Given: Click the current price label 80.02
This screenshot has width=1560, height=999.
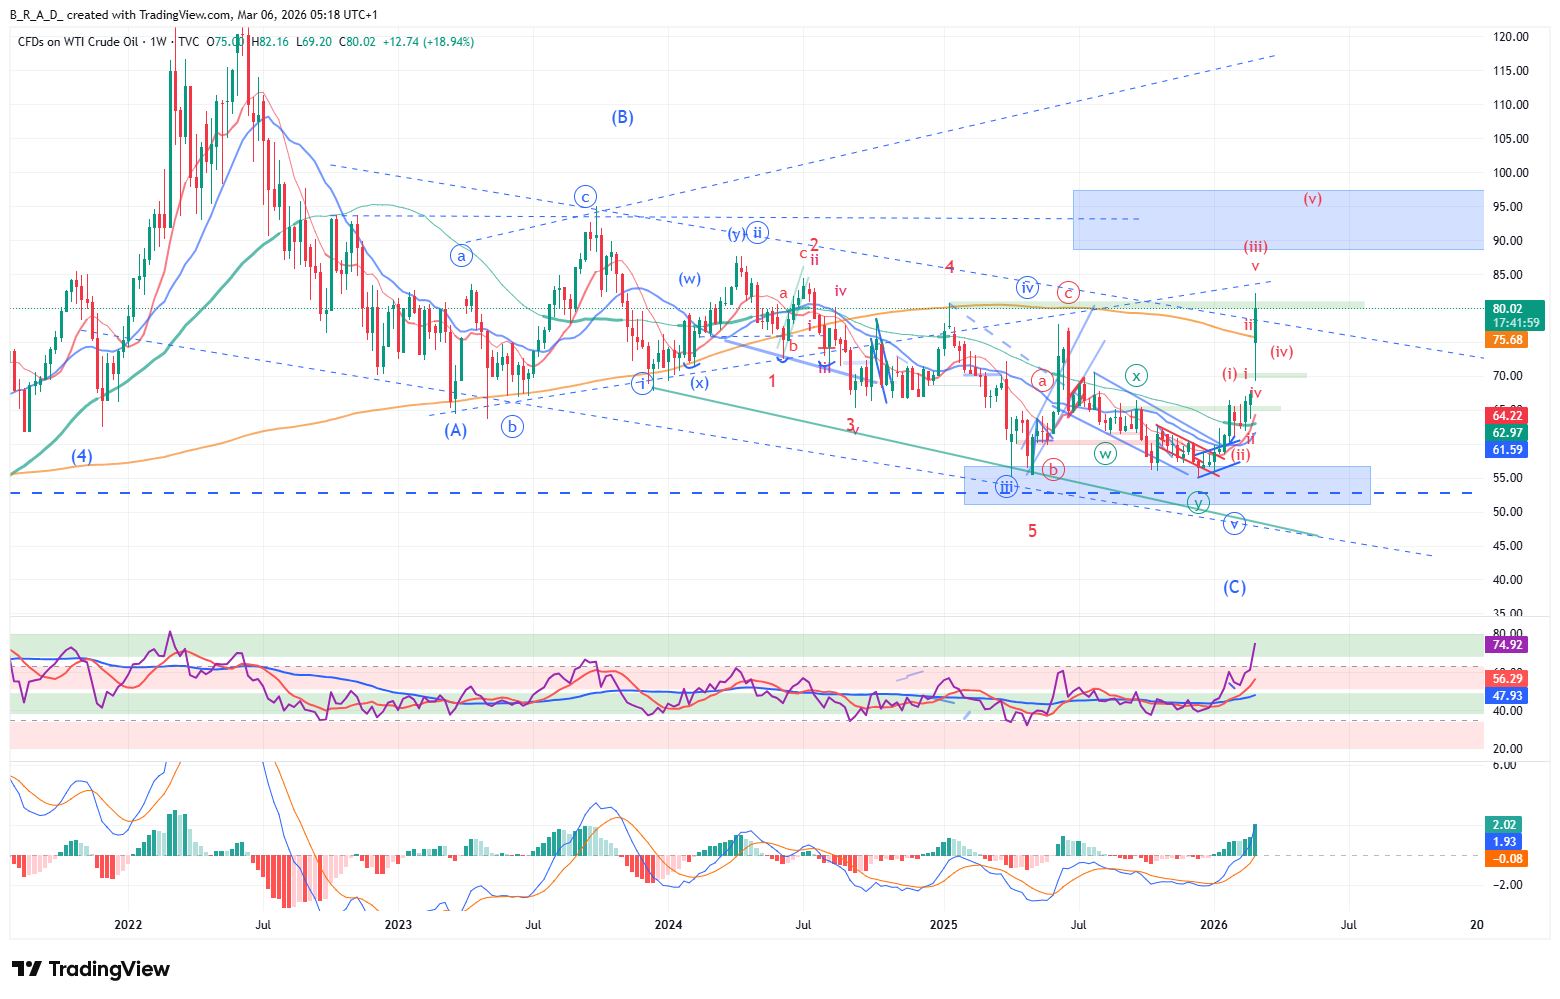Looking at the screenshot, I should 1507,309.
